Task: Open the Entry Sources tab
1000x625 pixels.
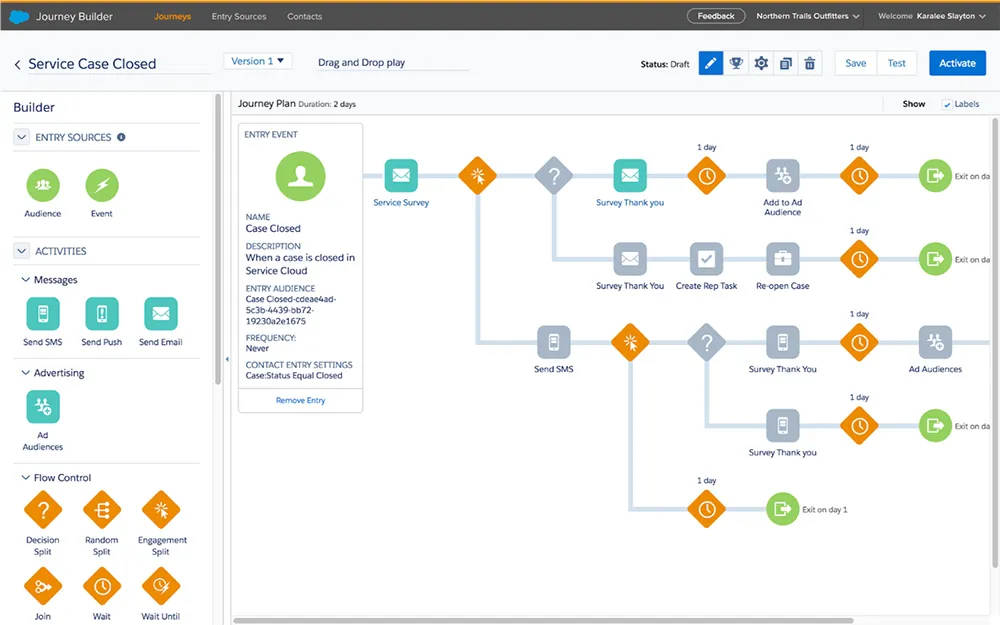Action: (239, 16)
